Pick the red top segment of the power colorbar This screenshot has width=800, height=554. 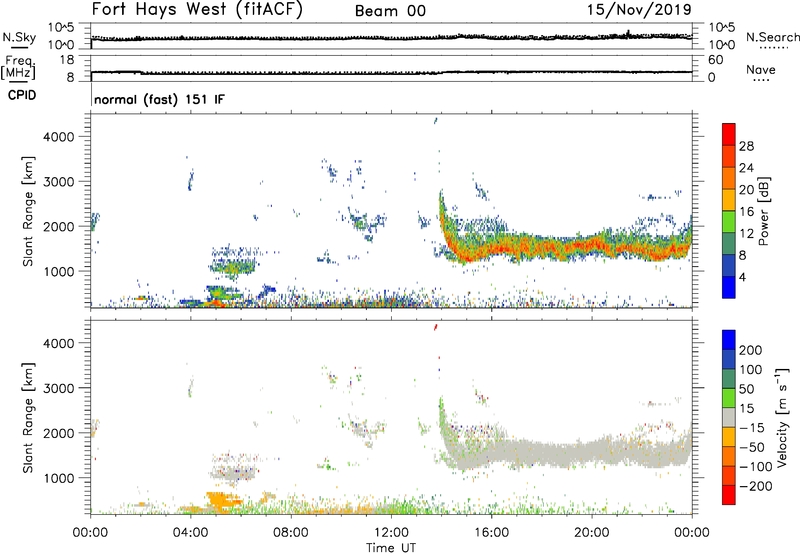coord(729,135)
